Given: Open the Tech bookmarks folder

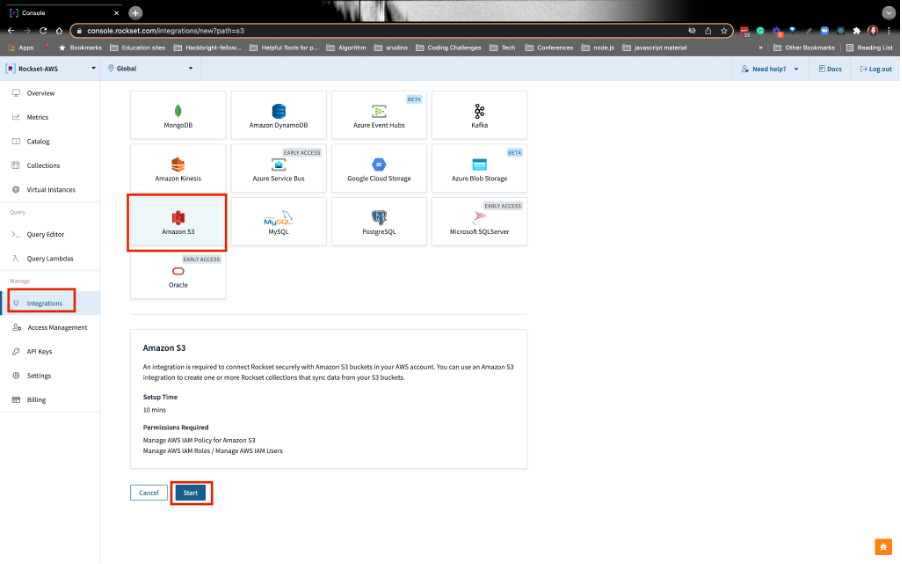Looking at the screenshot, I should [x=503, y=48].
